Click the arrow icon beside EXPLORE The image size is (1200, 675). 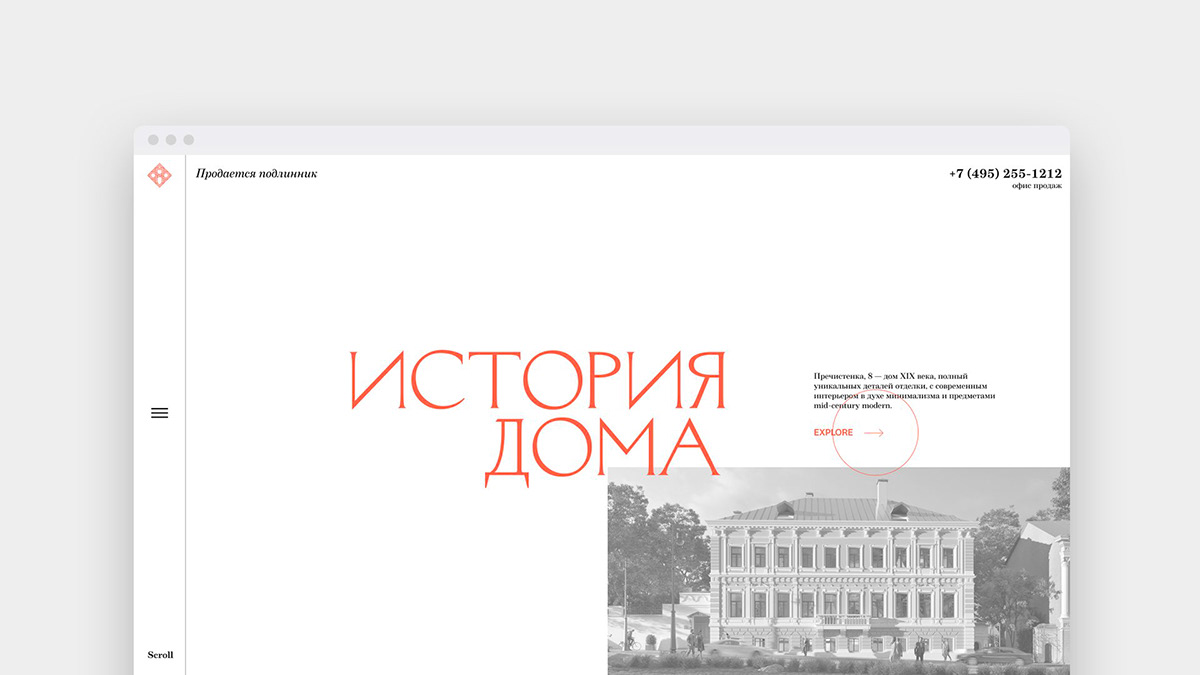(x=873, y=433)
